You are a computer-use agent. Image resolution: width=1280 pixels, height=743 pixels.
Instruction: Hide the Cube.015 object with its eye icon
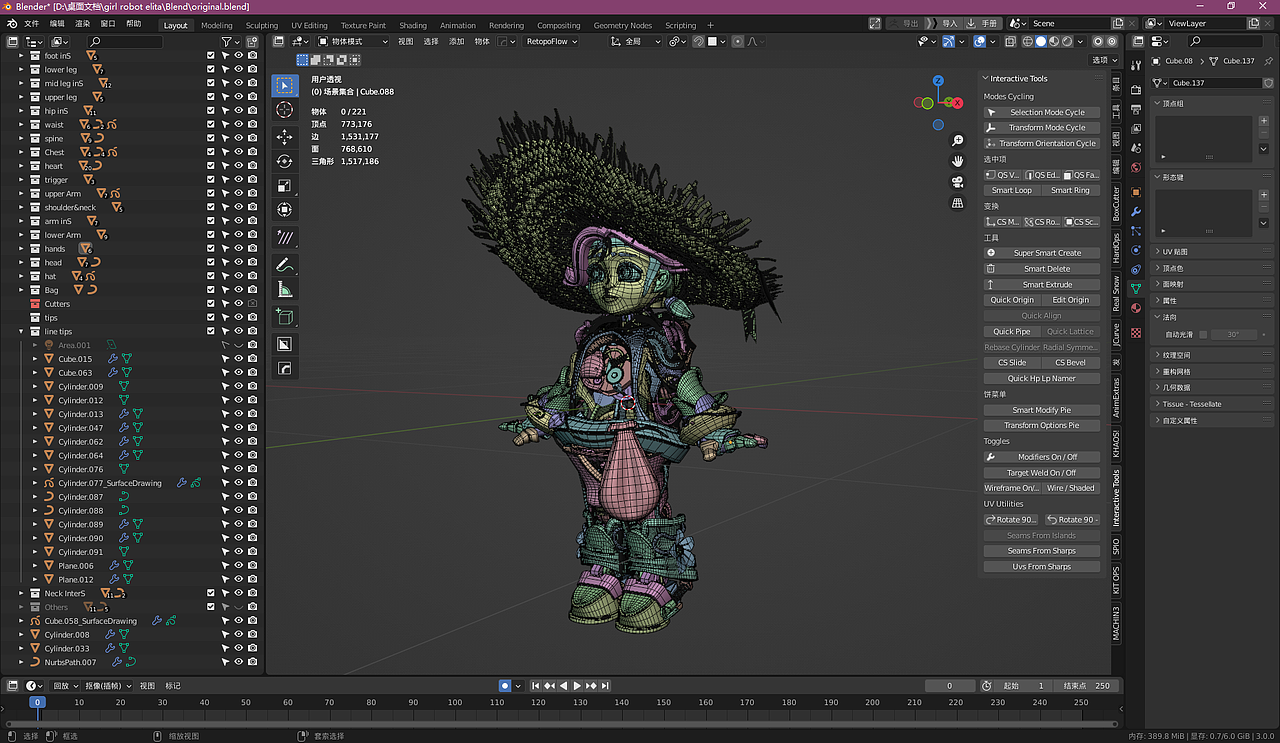pyautogui.click(x=239, y=359)
